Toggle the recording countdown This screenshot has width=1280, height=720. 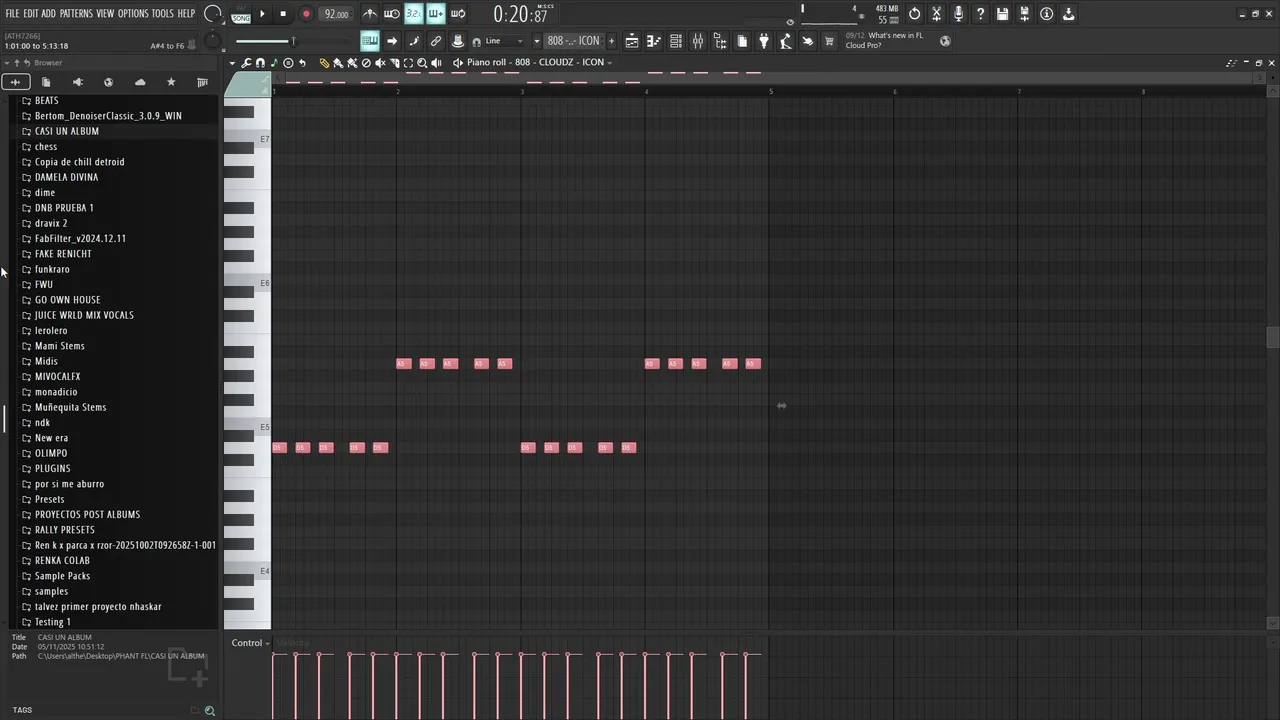[x=414, y=14]
